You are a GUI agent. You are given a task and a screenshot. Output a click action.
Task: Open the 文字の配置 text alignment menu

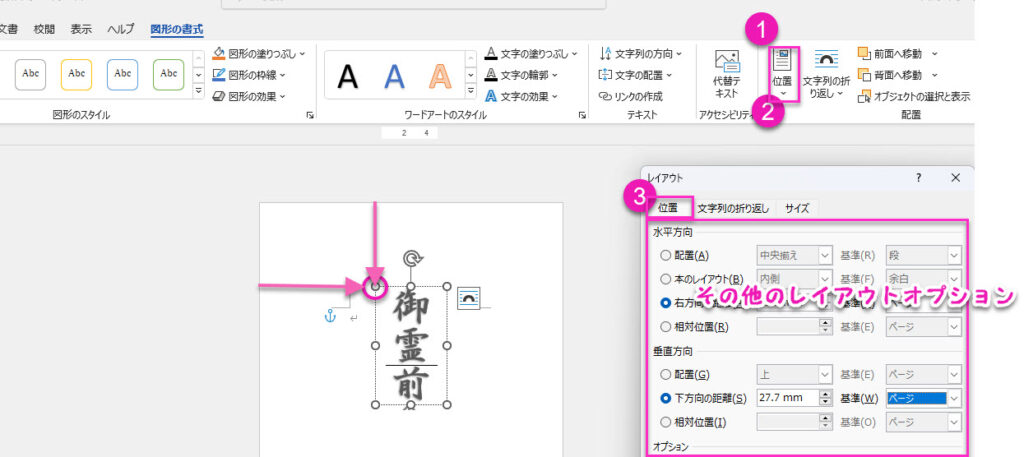pos(635,74)
